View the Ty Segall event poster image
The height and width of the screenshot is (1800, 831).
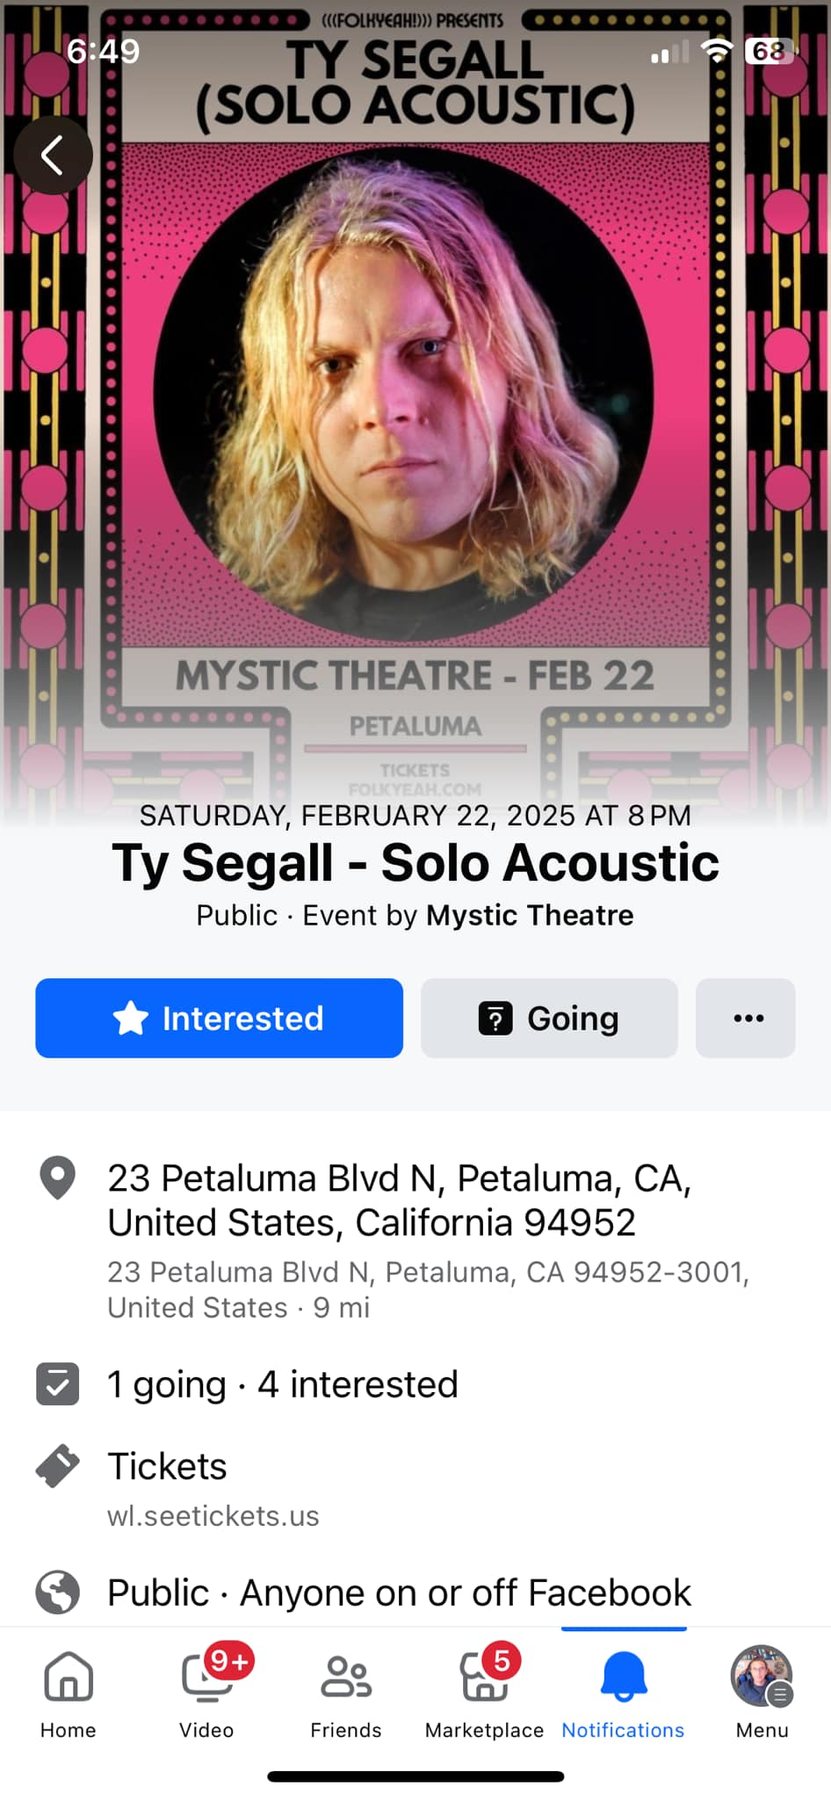pyautogui.click(x=415, y=400)
